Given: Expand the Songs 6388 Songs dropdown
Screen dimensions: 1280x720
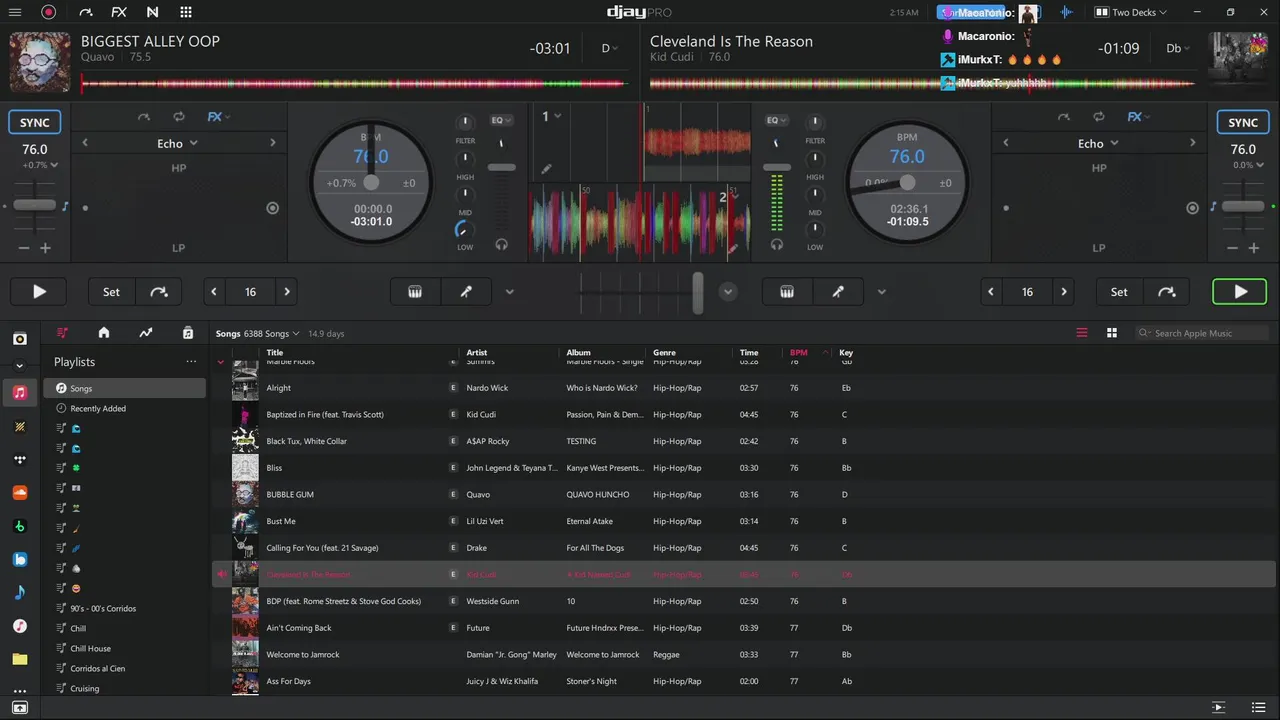Looking at the screenshot, I should click(x=259, y=333).
